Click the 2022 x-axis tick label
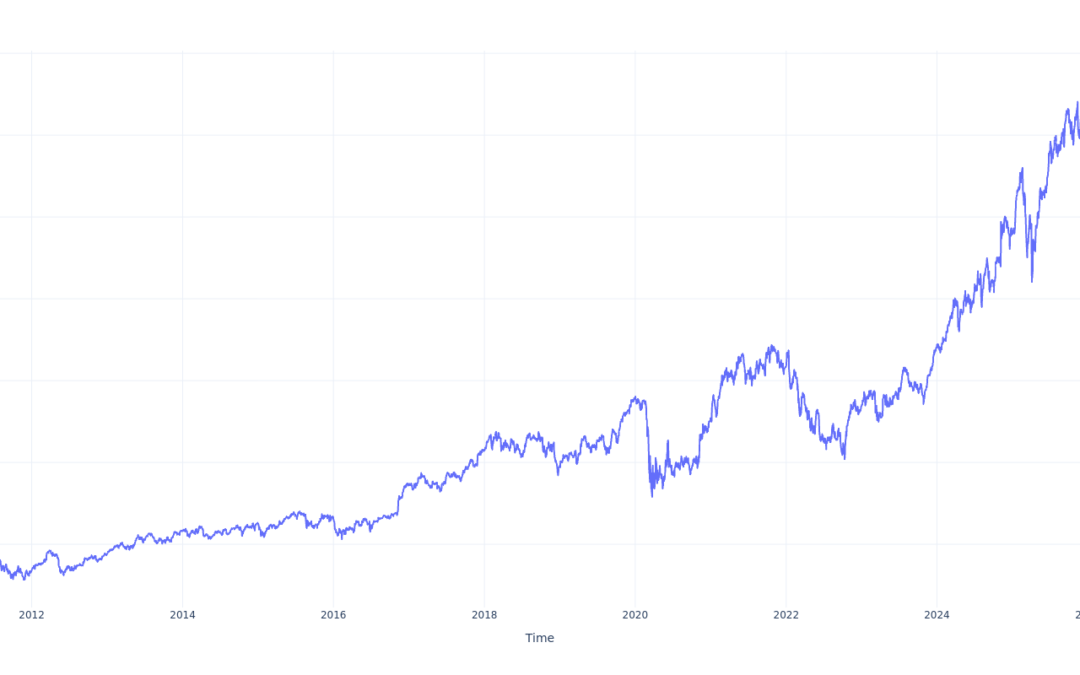 pyautogui.click(x=786, y=615)
